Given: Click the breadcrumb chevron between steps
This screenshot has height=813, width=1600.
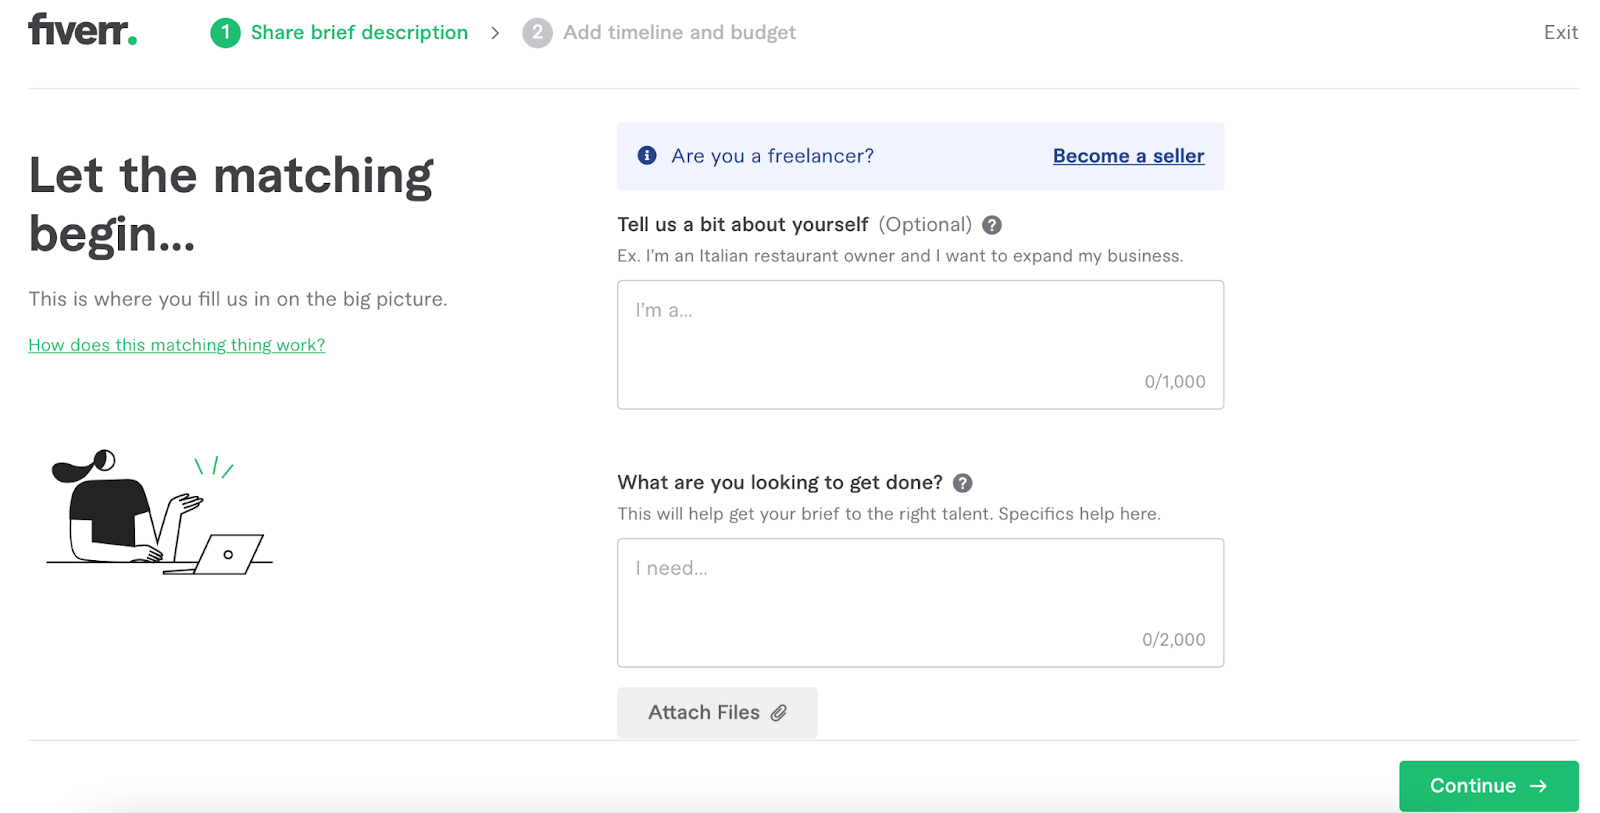Looking at the screenshot, I should (x=495, y=33).
